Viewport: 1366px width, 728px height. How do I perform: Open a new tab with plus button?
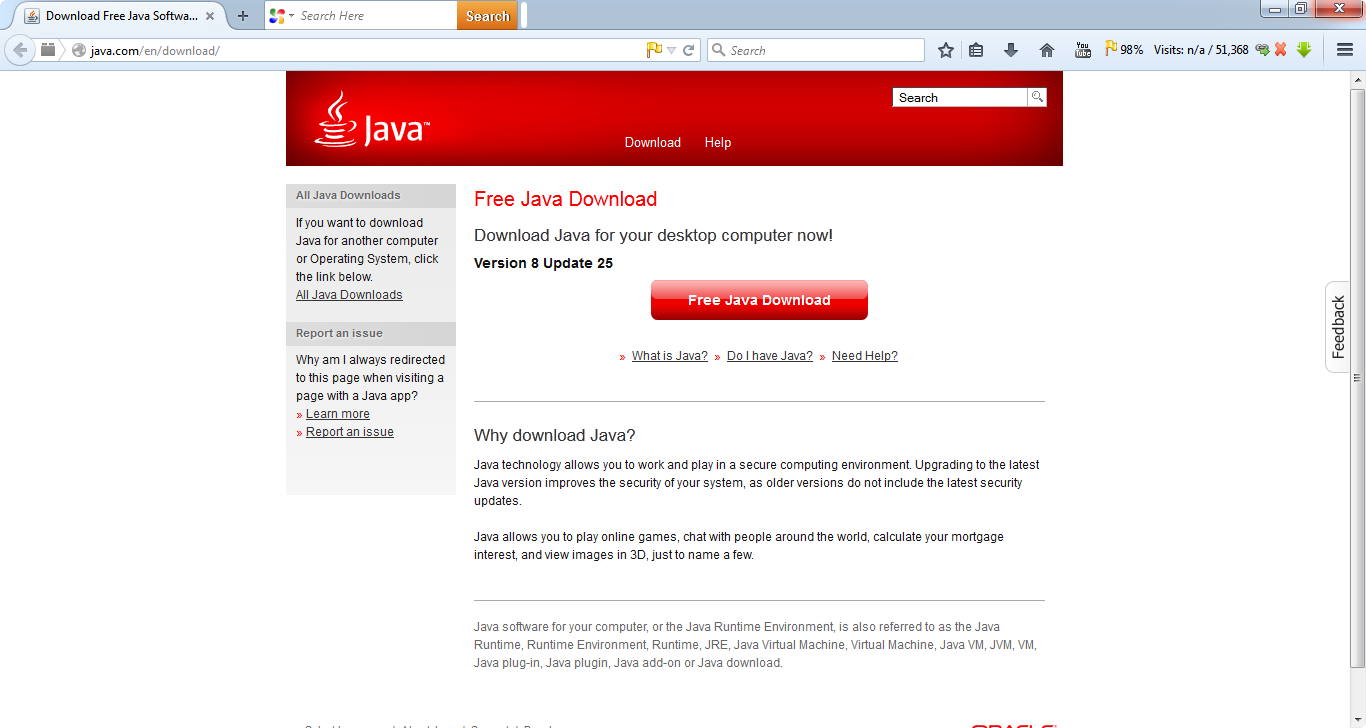pyautogui.click(x=242, y=16)
